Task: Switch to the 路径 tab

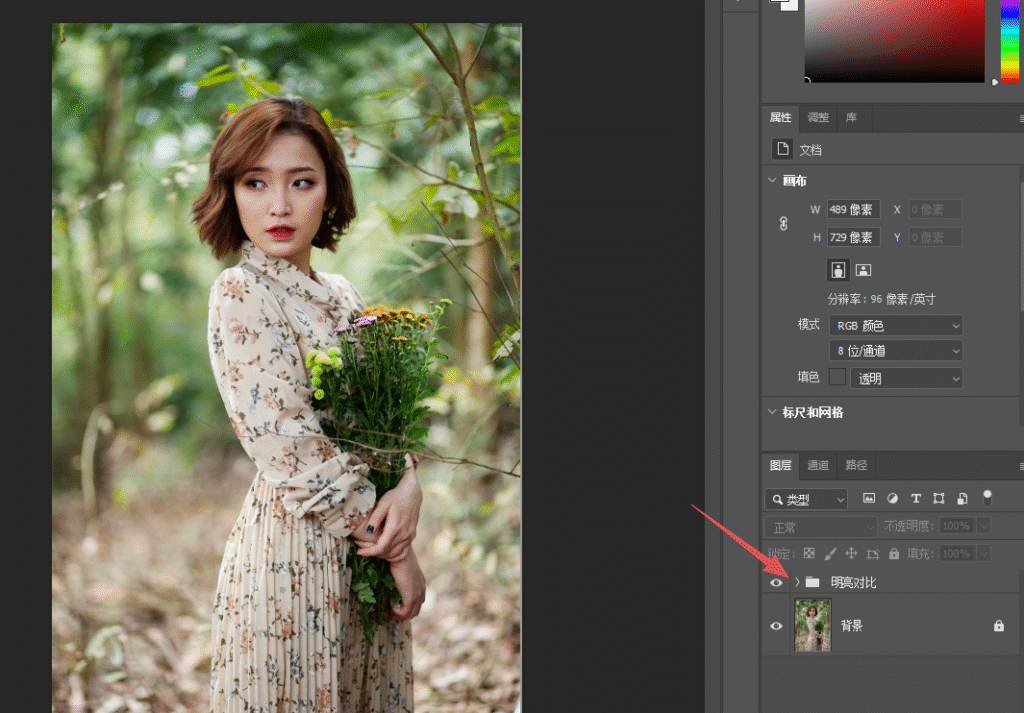Action: pyautogui.click(x=856, y=465)
